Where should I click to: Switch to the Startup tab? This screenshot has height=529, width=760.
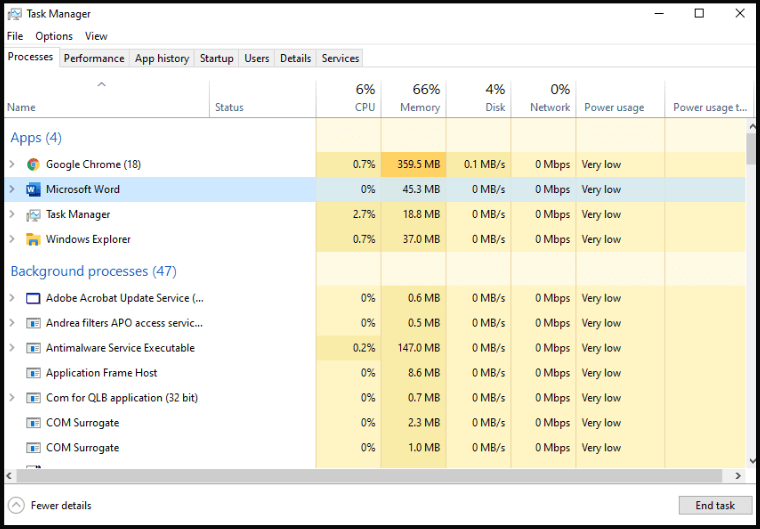coord(216,58)
